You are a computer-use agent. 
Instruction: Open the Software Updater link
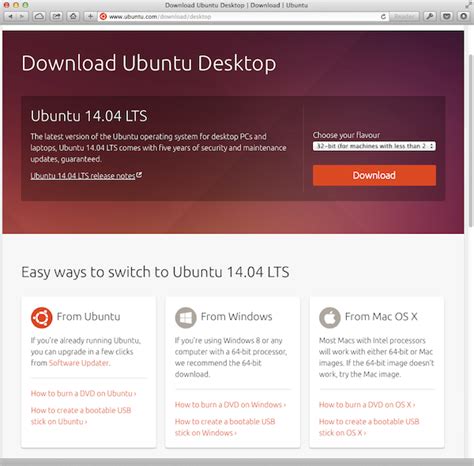pyautogui.click(x=79, y=363)
